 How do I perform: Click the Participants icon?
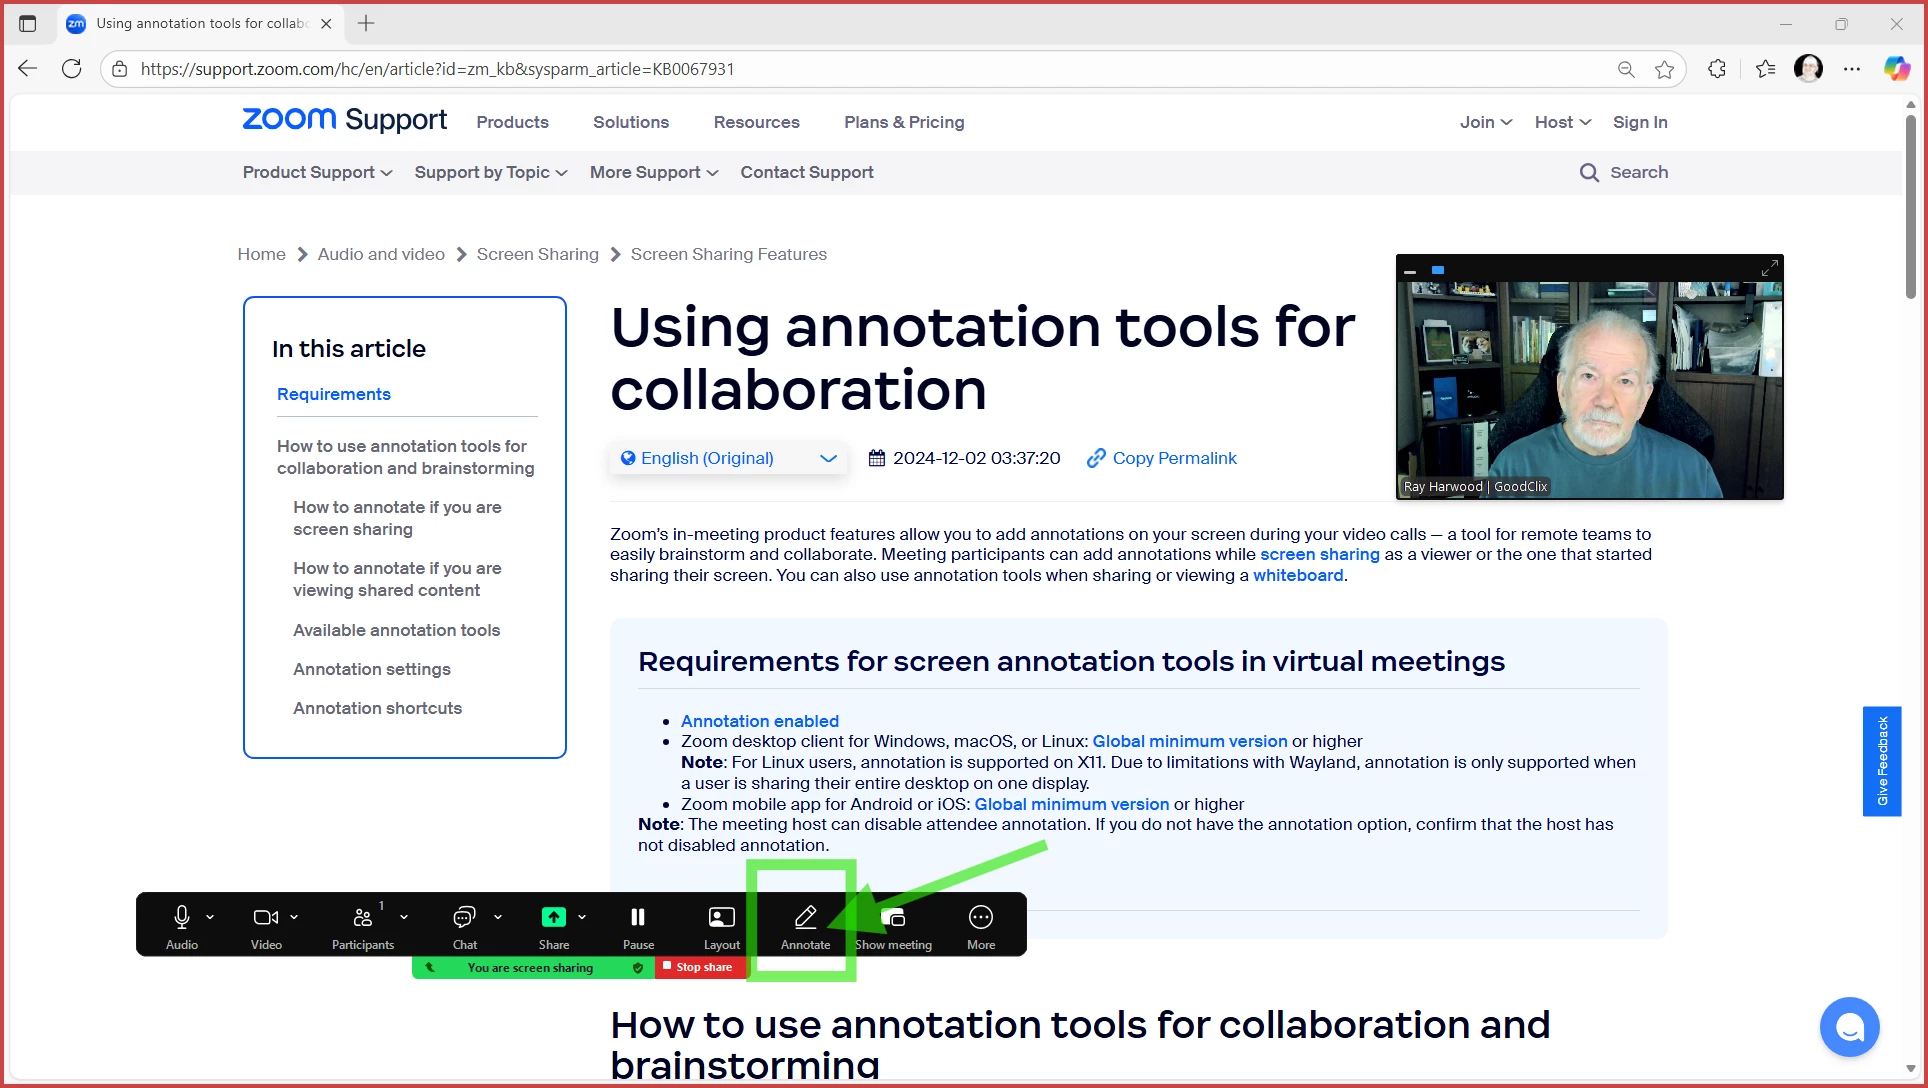363,917
